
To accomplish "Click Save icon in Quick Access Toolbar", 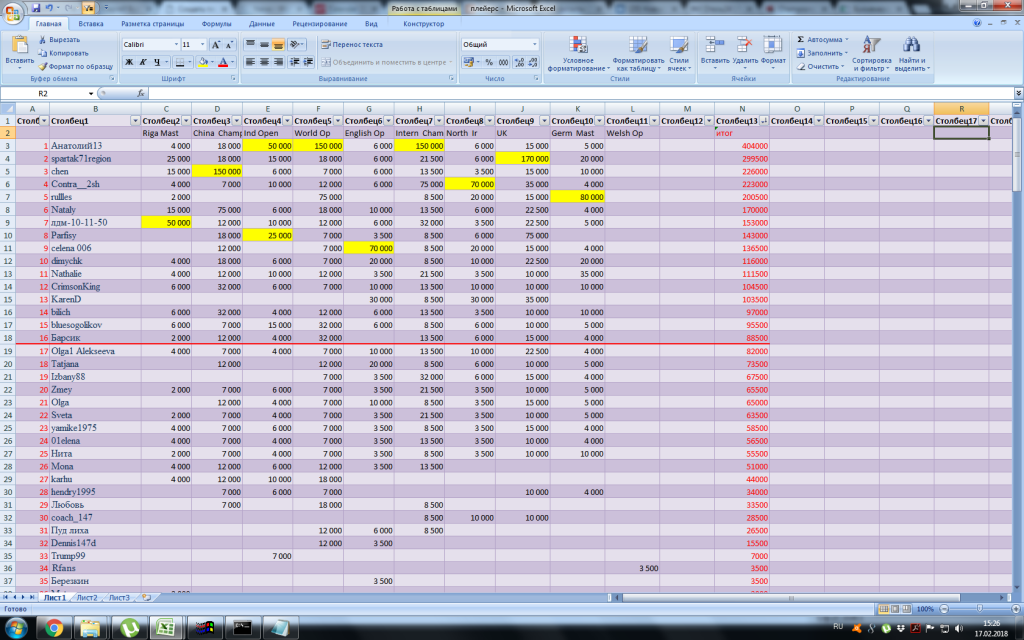I will click(x=36, y=7).
